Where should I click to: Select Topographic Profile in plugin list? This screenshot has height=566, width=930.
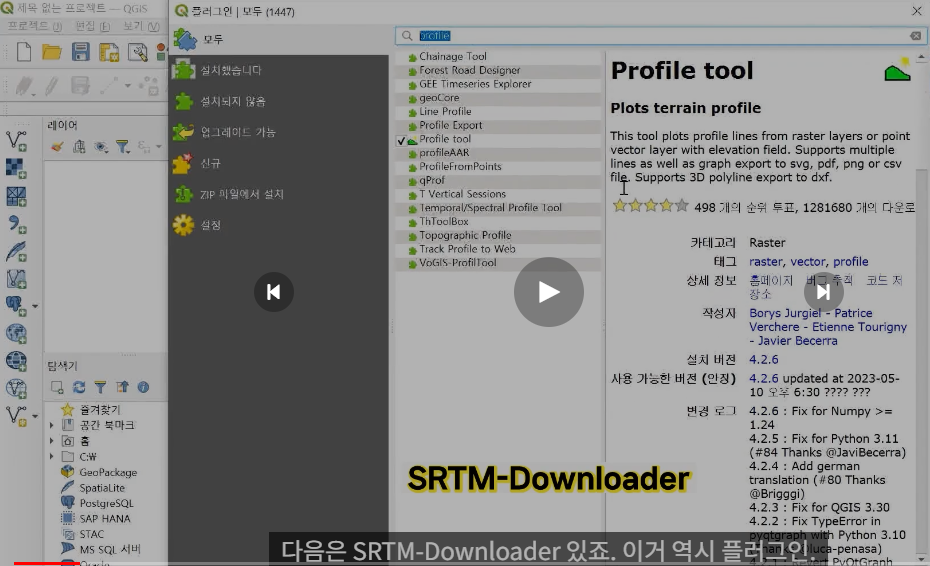pos(465,236)
